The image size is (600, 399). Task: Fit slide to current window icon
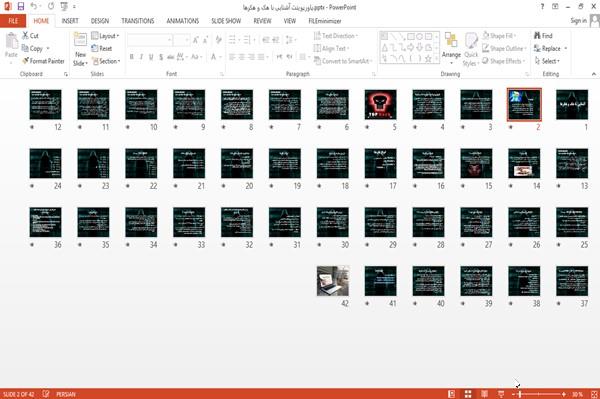click(x=594, y=394)
